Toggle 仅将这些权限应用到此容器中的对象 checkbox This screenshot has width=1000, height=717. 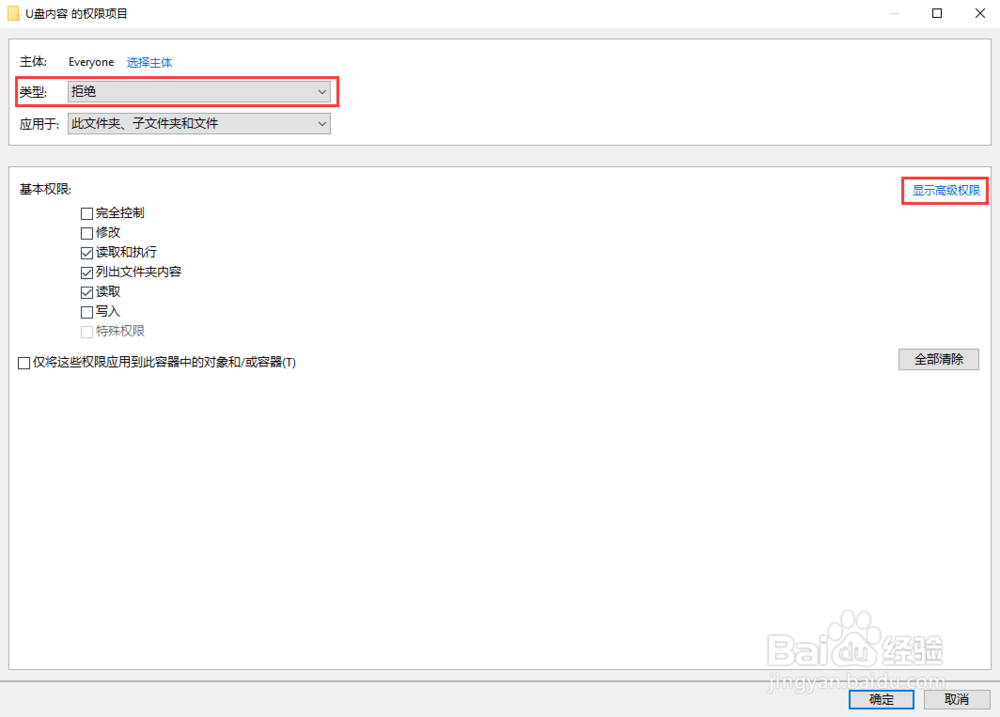tap(24, 363)
